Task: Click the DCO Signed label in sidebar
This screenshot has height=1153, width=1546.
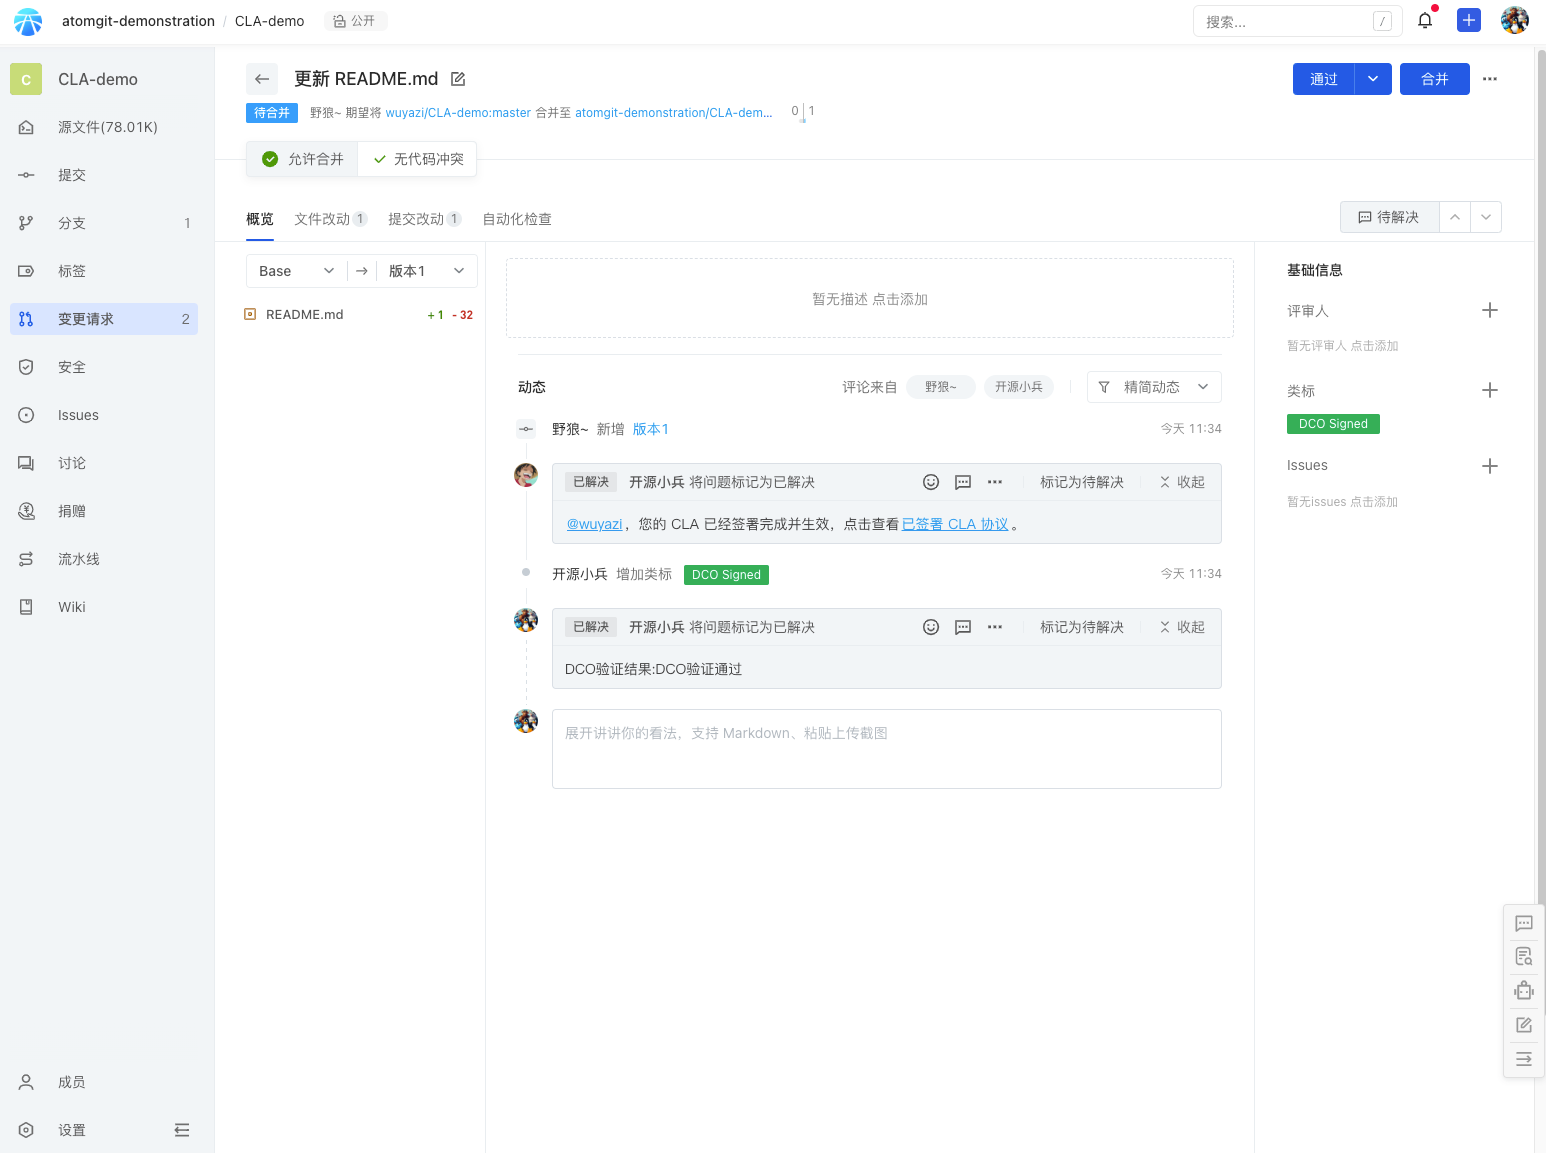Action: (x=1333, y=424)
